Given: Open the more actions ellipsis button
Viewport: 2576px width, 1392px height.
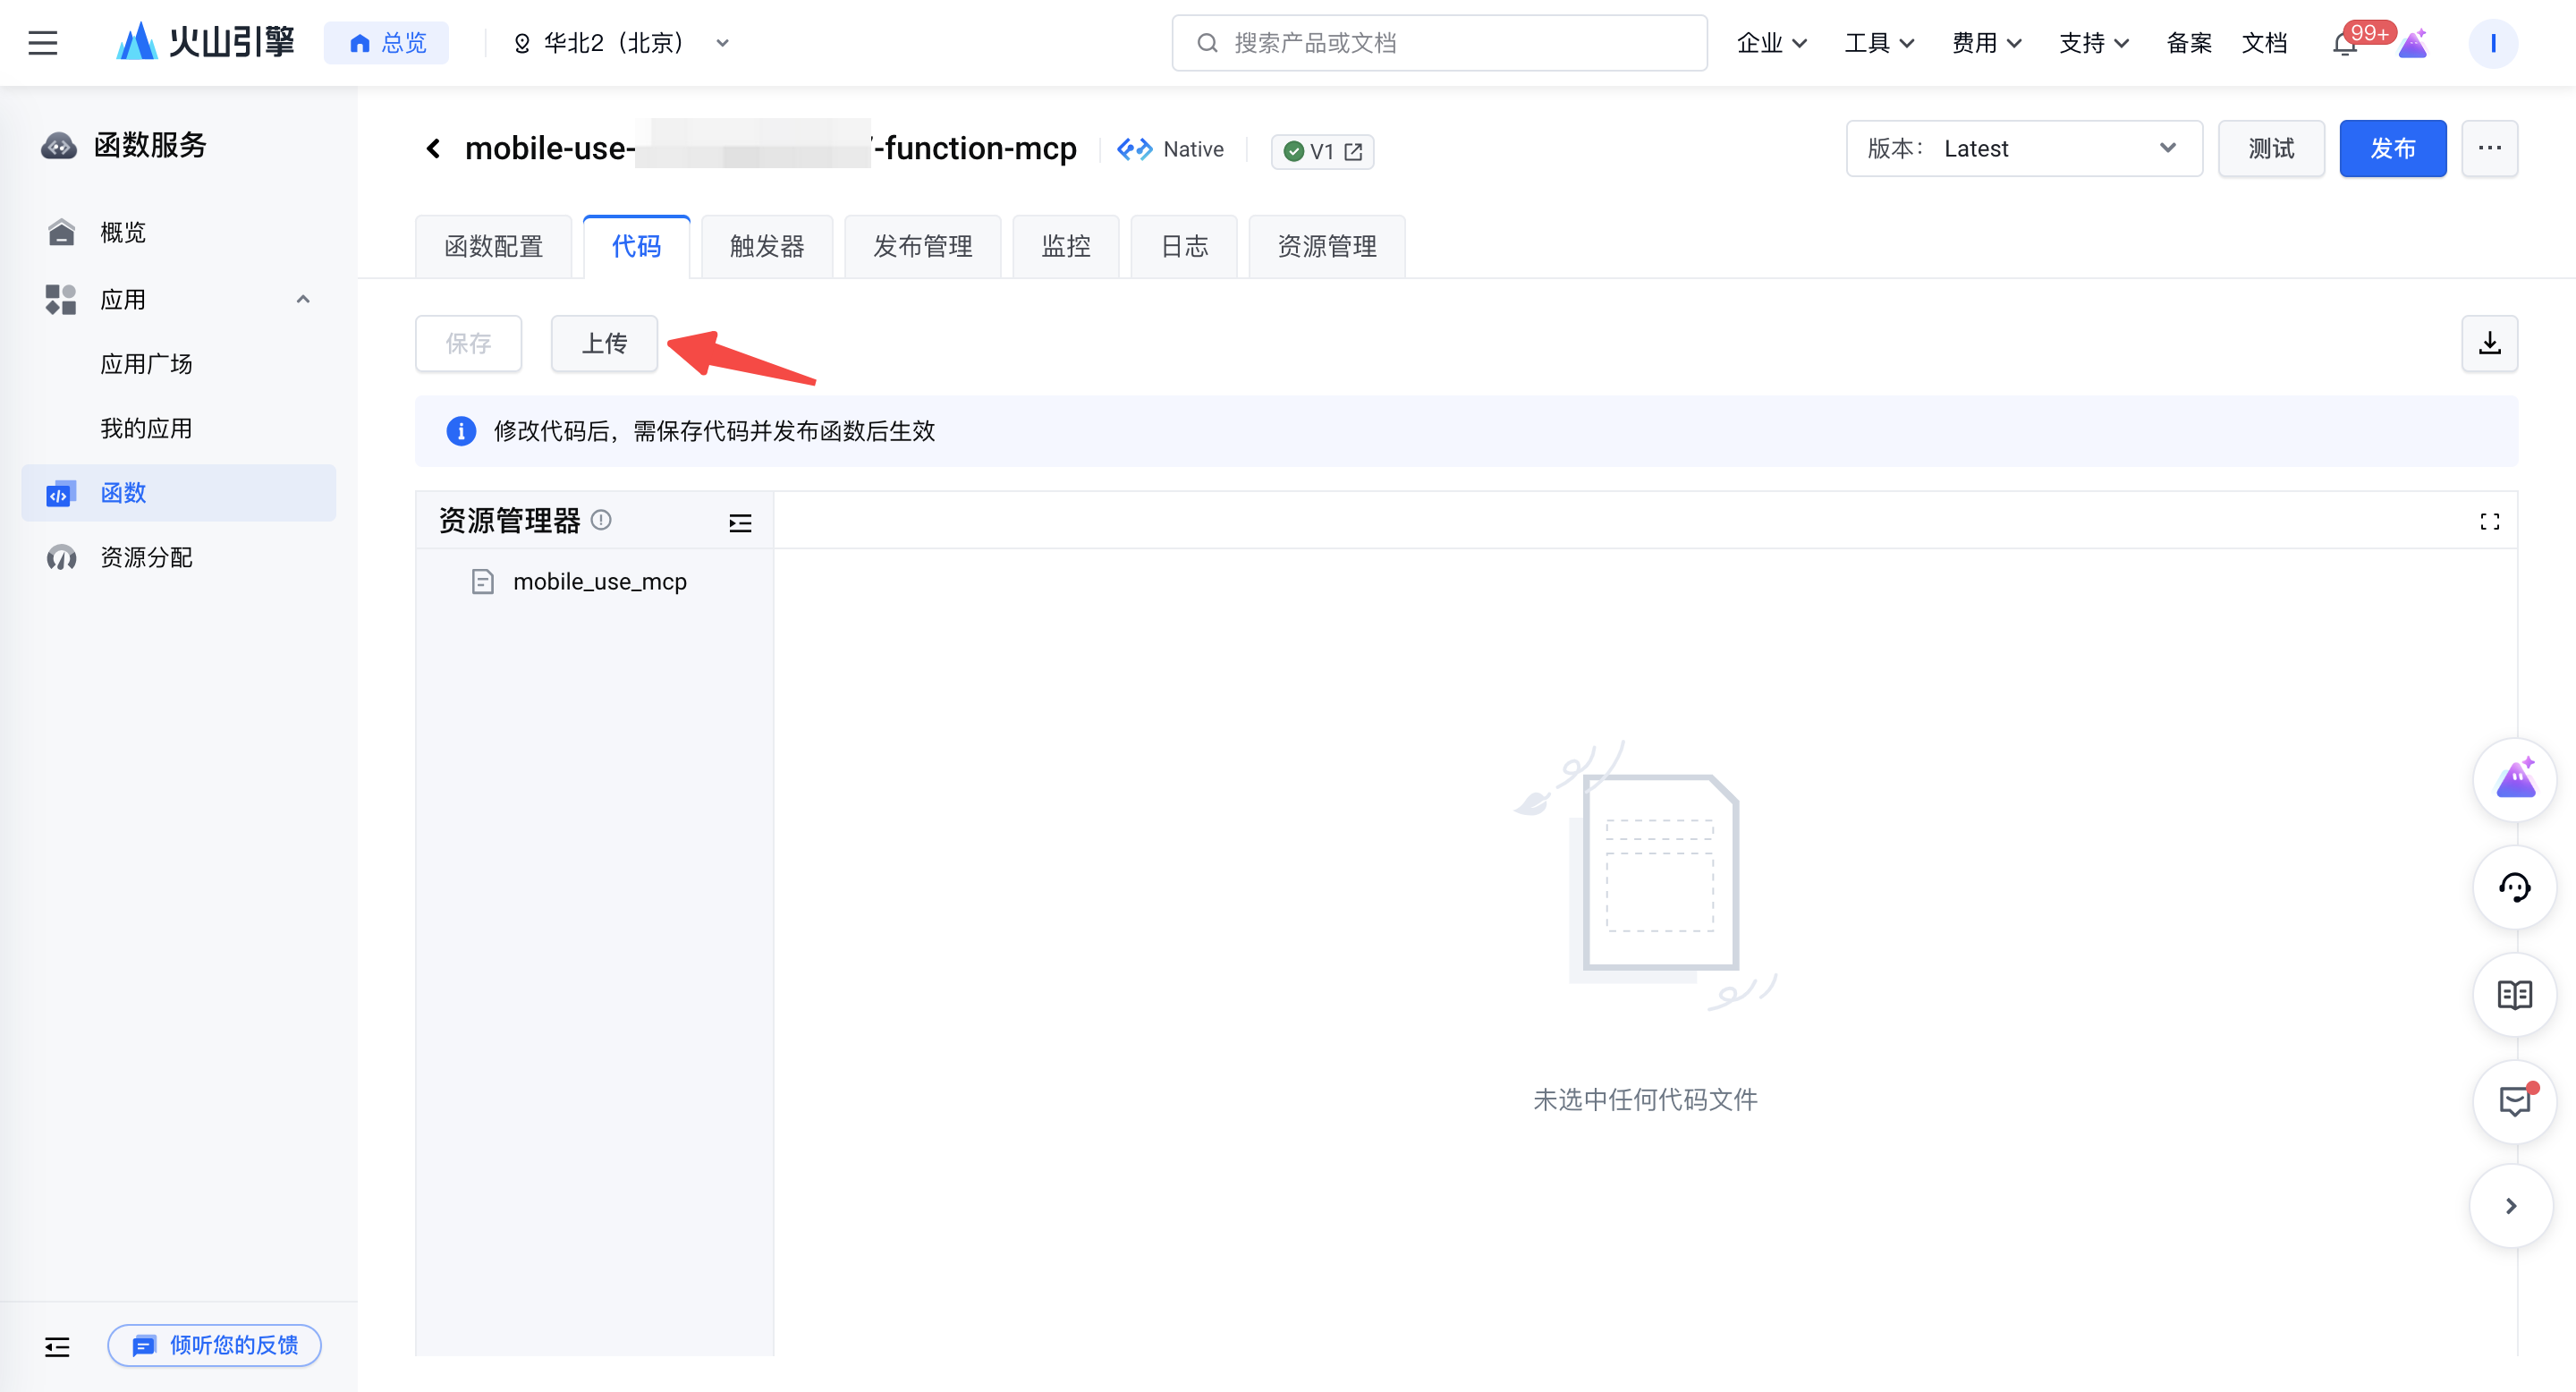Looking at the screenshot, I should (2489, 148).
